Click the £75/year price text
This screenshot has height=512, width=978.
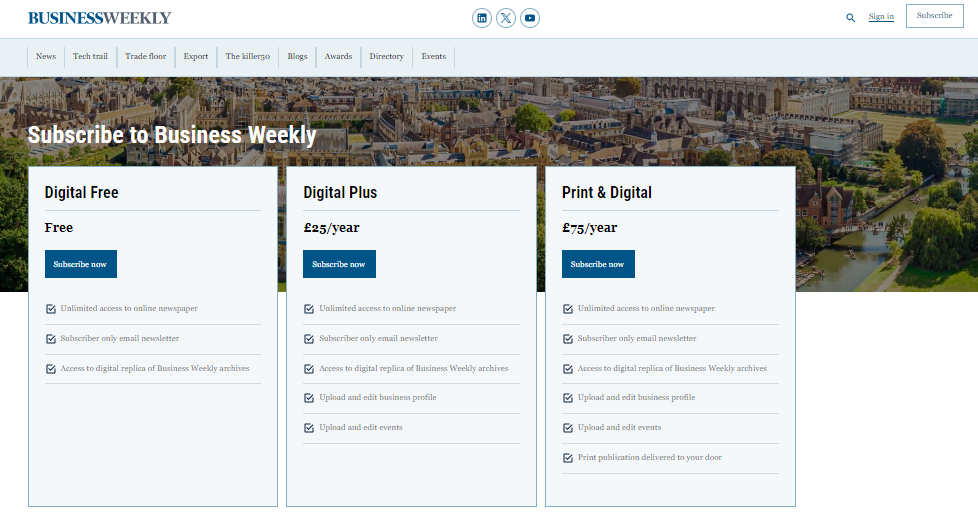pos(589,228)
